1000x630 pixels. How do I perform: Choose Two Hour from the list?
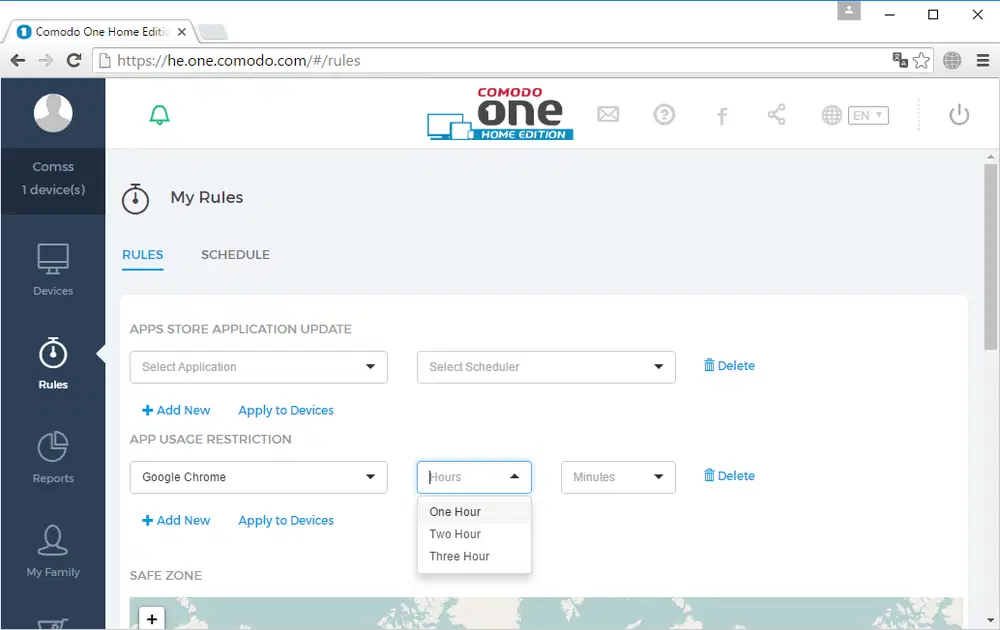tap(474, 534)
